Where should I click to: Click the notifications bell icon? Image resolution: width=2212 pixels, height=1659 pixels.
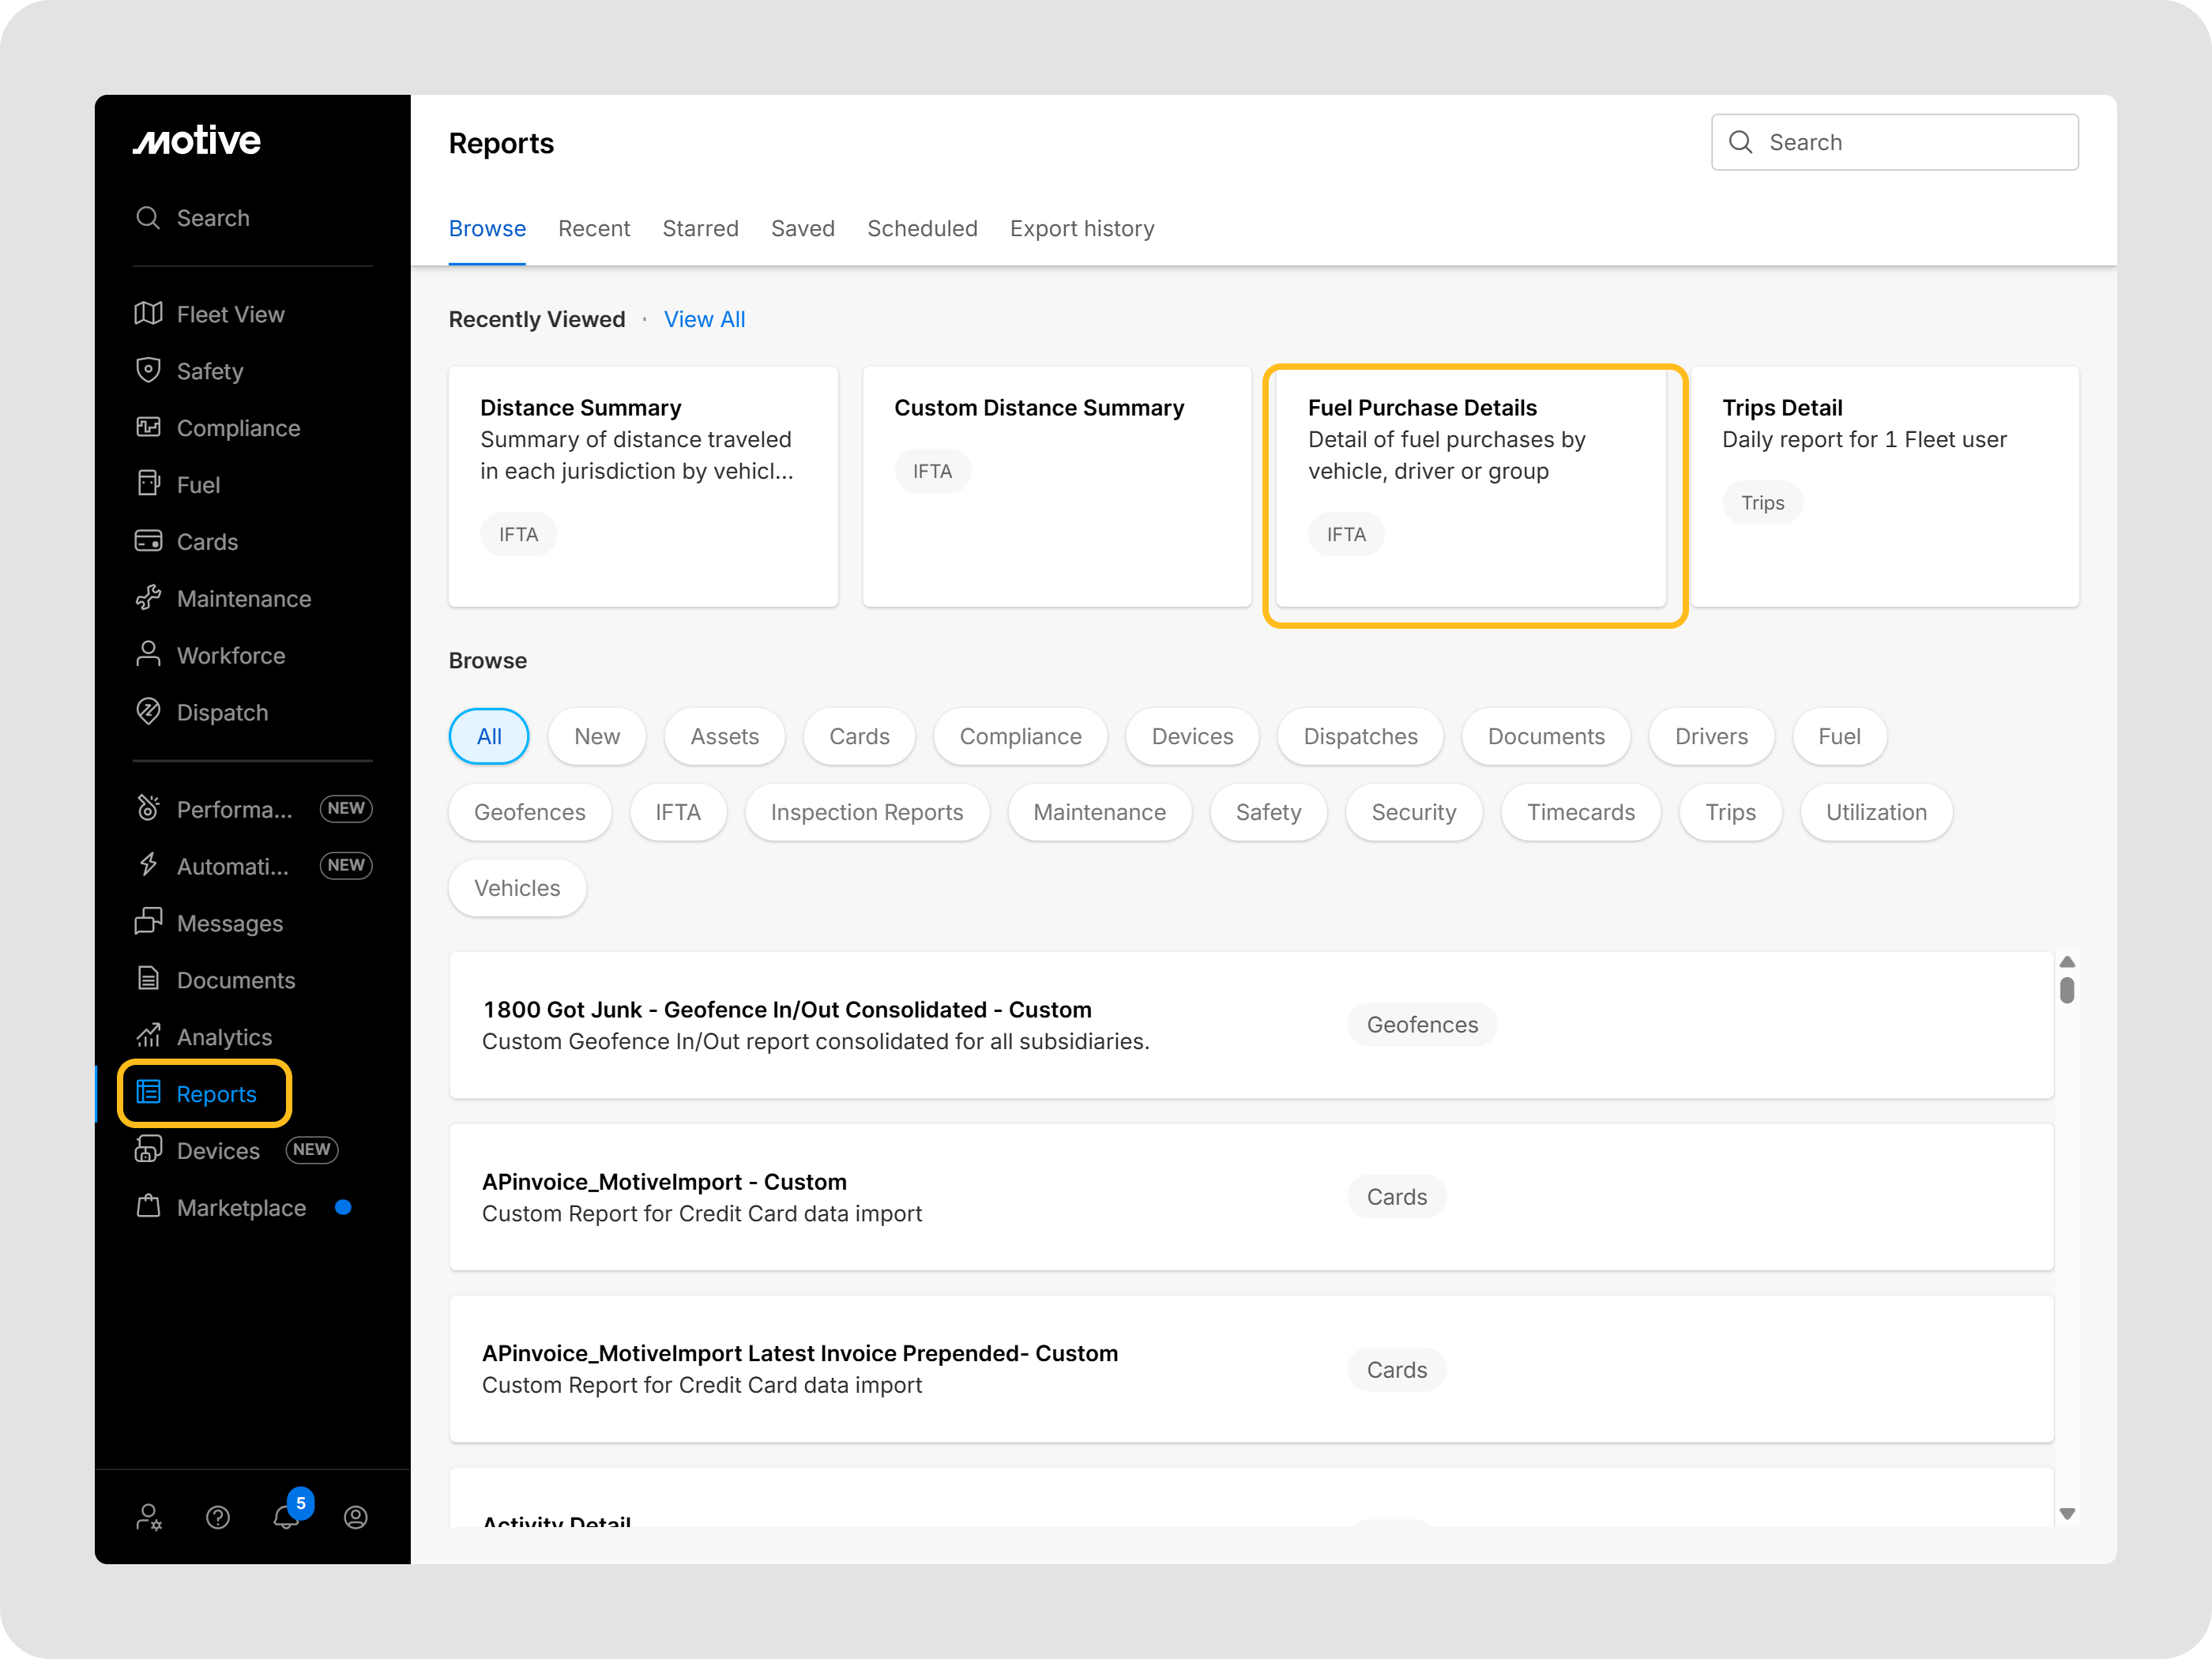(286, 1517)
